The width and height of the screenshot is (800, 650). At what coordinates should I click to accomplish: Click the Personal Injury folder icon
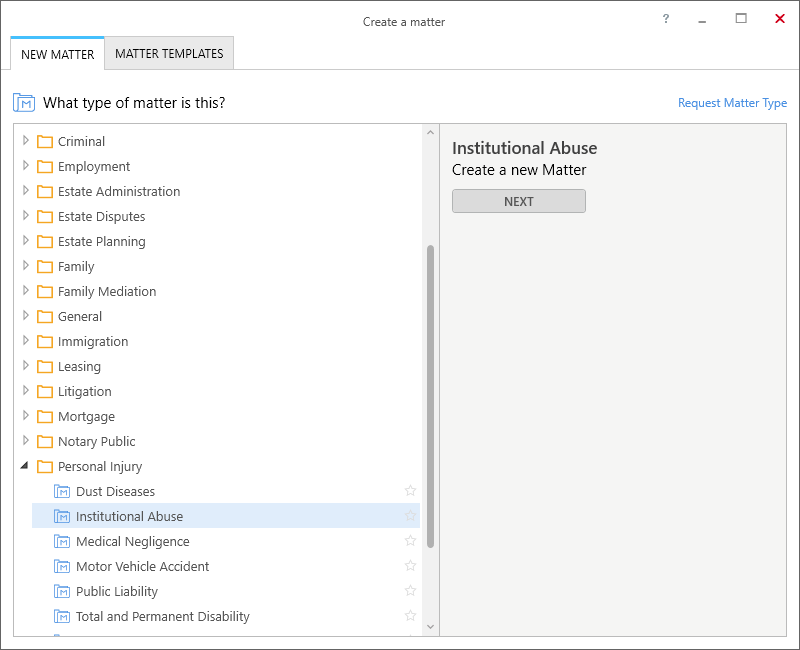45,466
